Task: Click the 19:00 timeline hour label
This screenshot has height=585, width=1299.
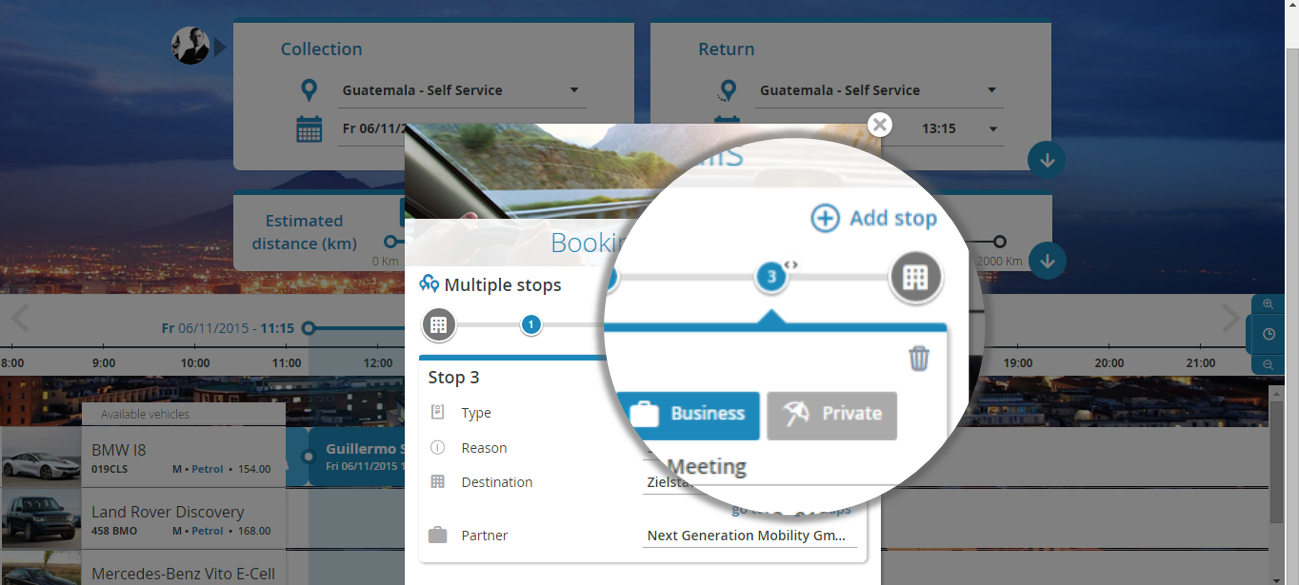Action: click(1018, 363)
